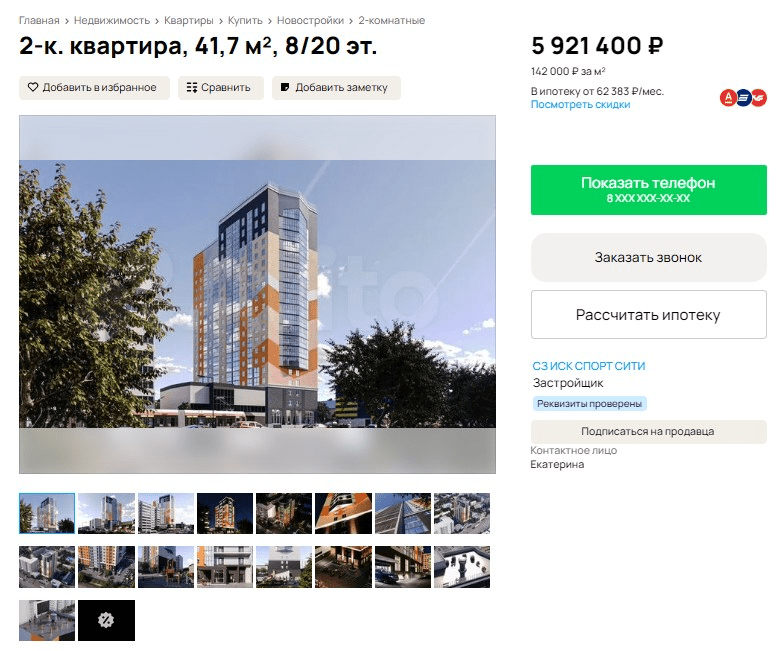Click the red Alfa bank logo icon
784x651 pixels.
pyautogui.click(x=728, y=98)
